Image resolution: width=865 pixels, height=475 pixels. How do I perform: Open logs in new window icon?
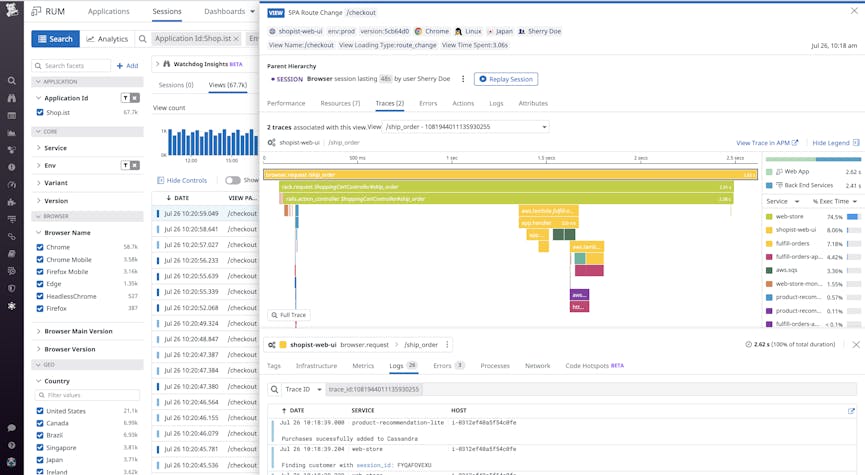click(851, 410)
